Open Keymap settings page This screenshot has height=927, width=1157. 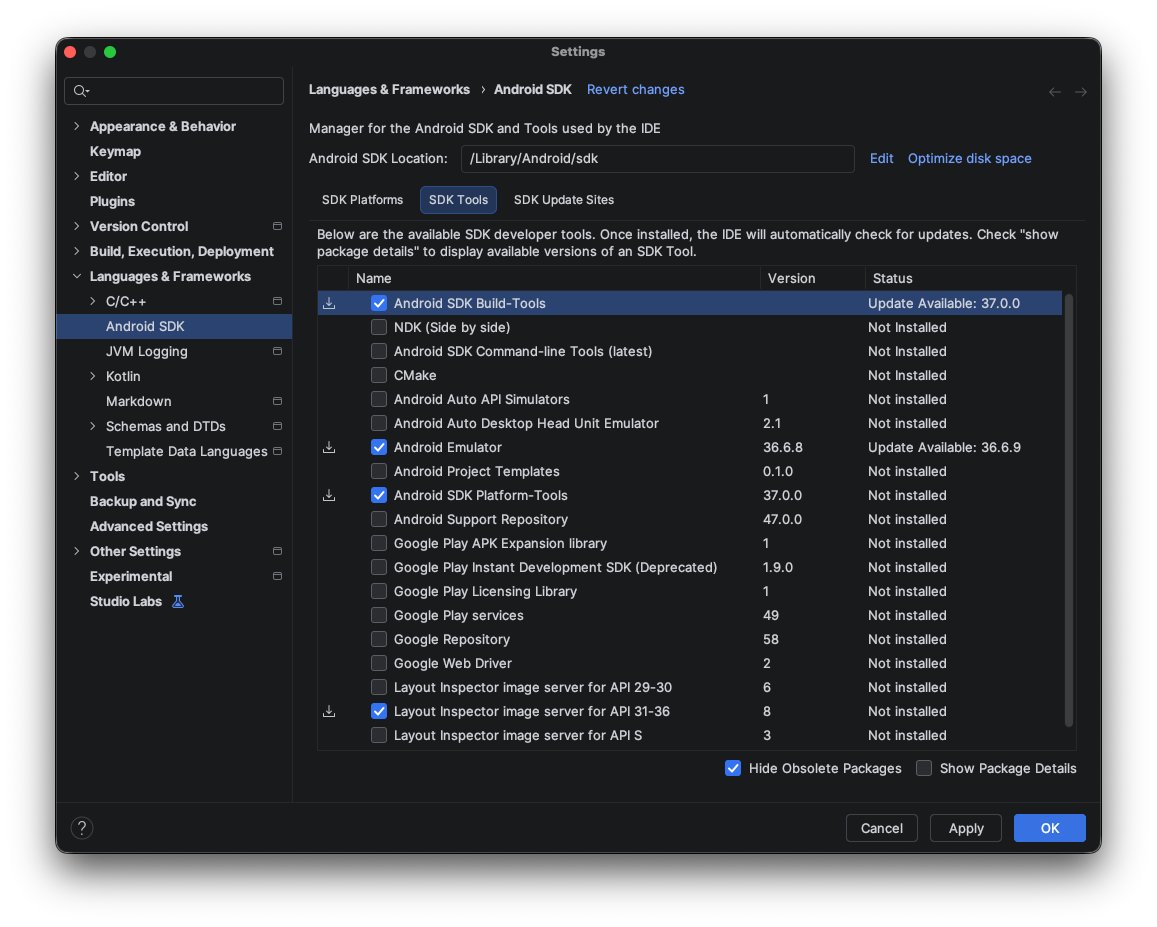[x=115, y=151]
